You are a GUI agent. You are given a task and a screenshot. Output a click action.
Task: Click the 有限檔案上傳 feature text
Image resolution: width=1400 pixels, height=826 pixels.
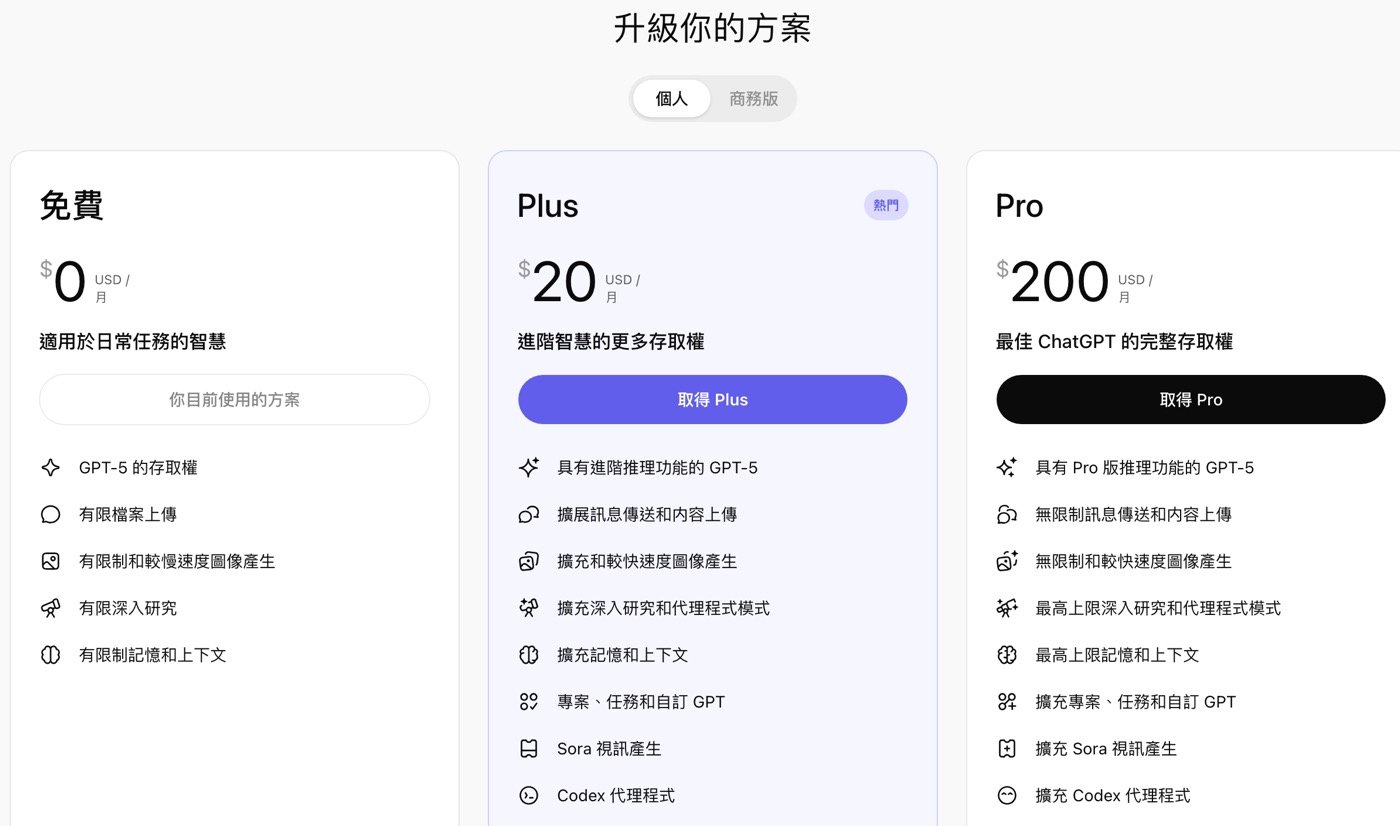(128, 514)
